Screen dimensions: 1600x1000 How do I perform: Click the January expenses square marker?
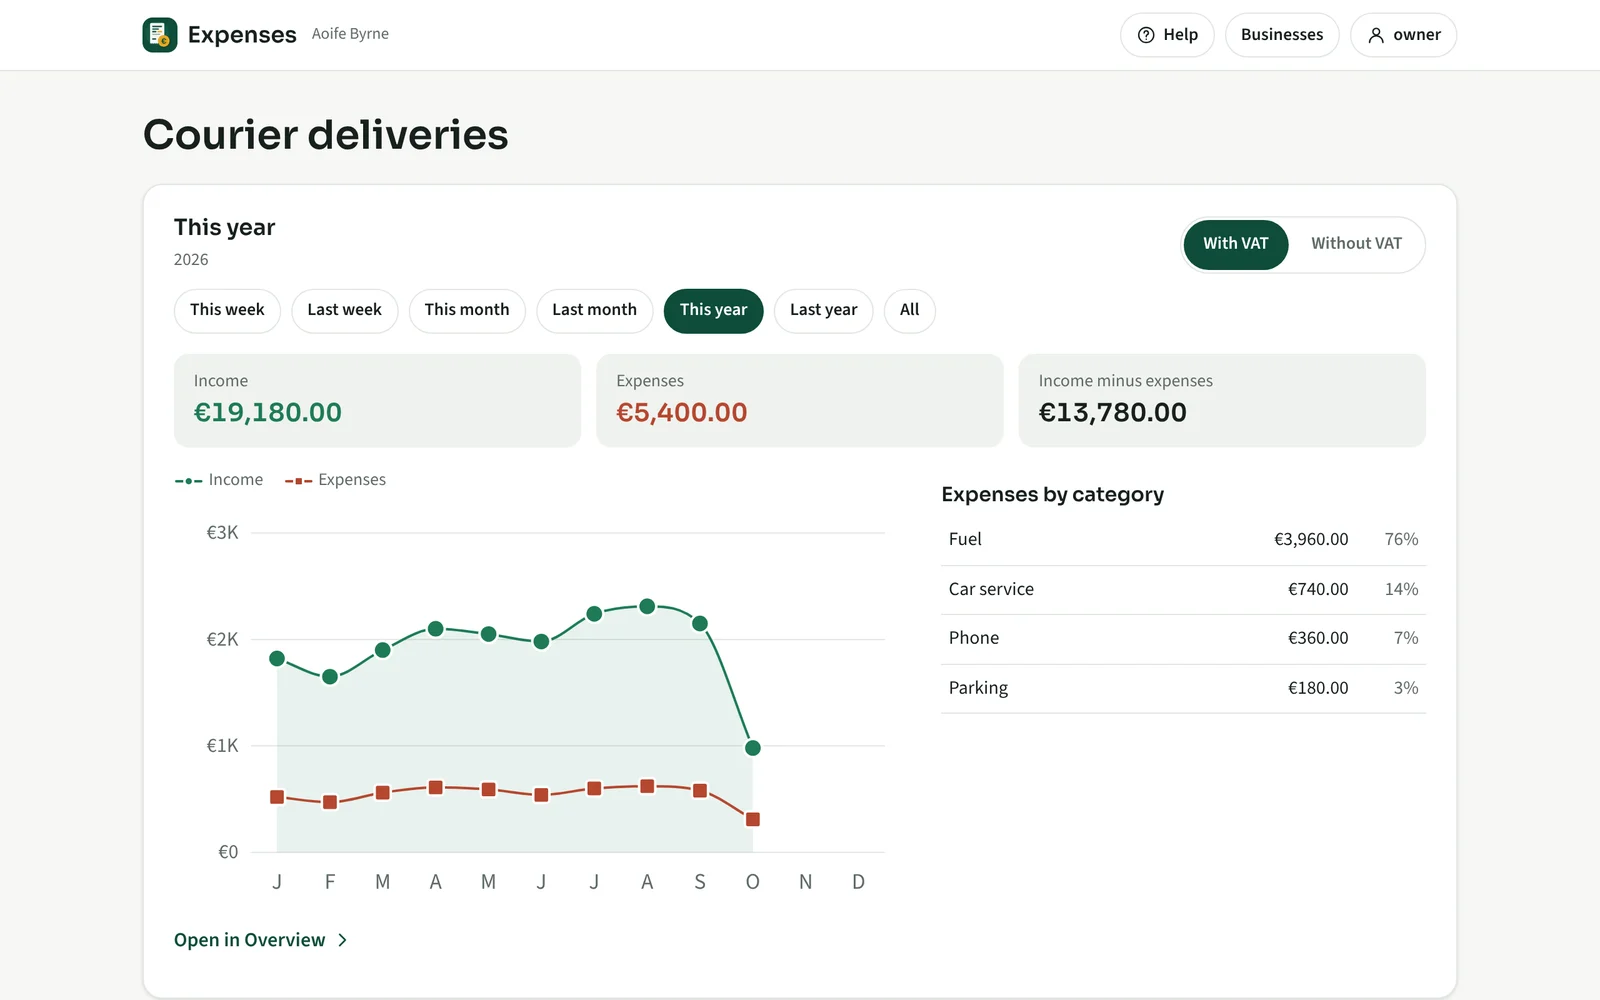pos(277,797)
